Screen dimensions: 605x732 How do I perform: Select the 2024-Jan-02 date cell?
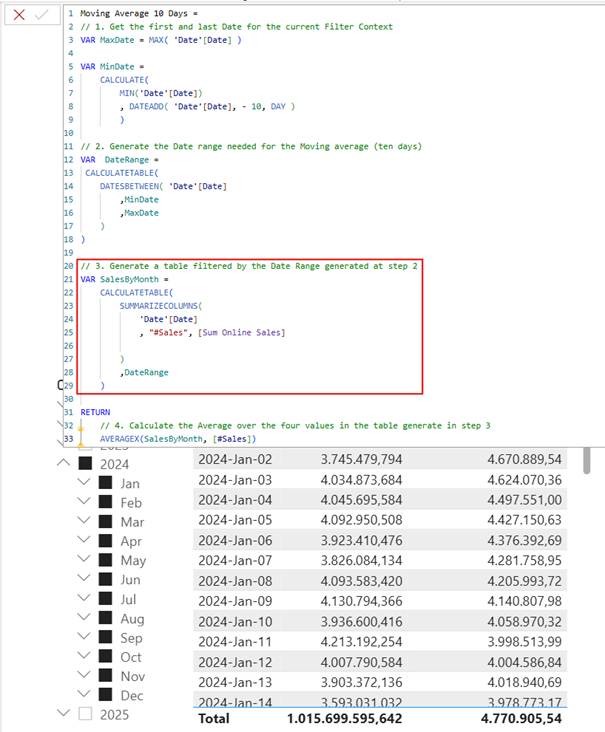tap(235, 459)
